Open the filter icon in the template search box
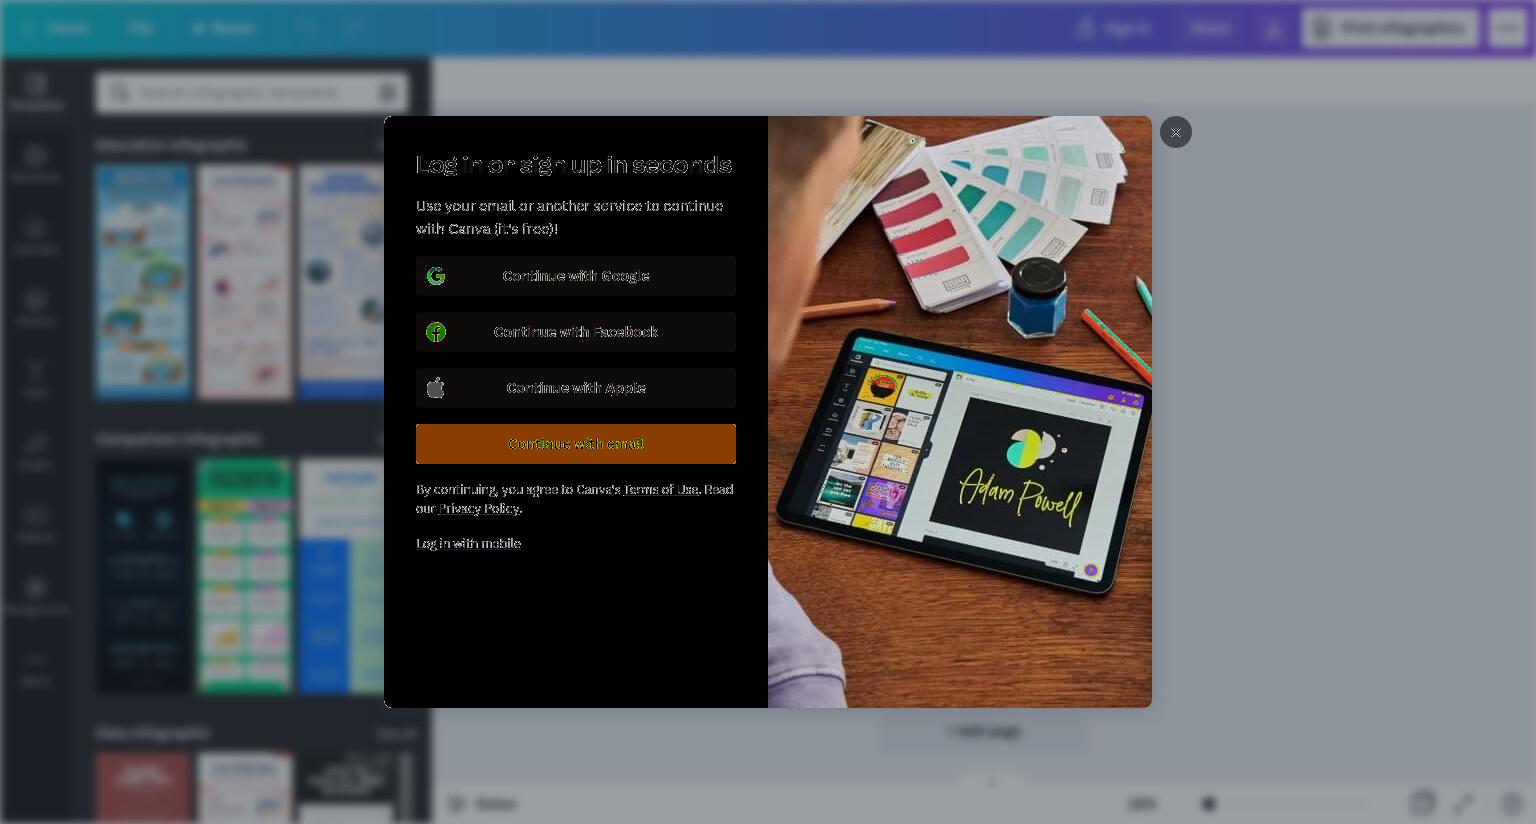The width and height of the screenshot is (1536, 824). (x=388, y=93)
